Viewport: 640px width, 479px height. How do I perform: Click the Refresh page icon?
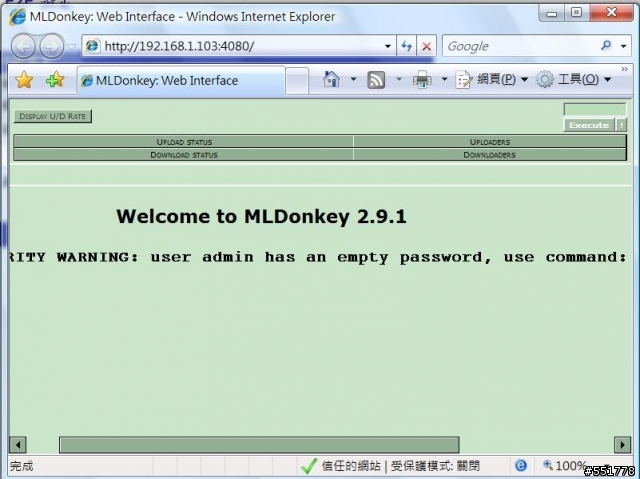407,46
